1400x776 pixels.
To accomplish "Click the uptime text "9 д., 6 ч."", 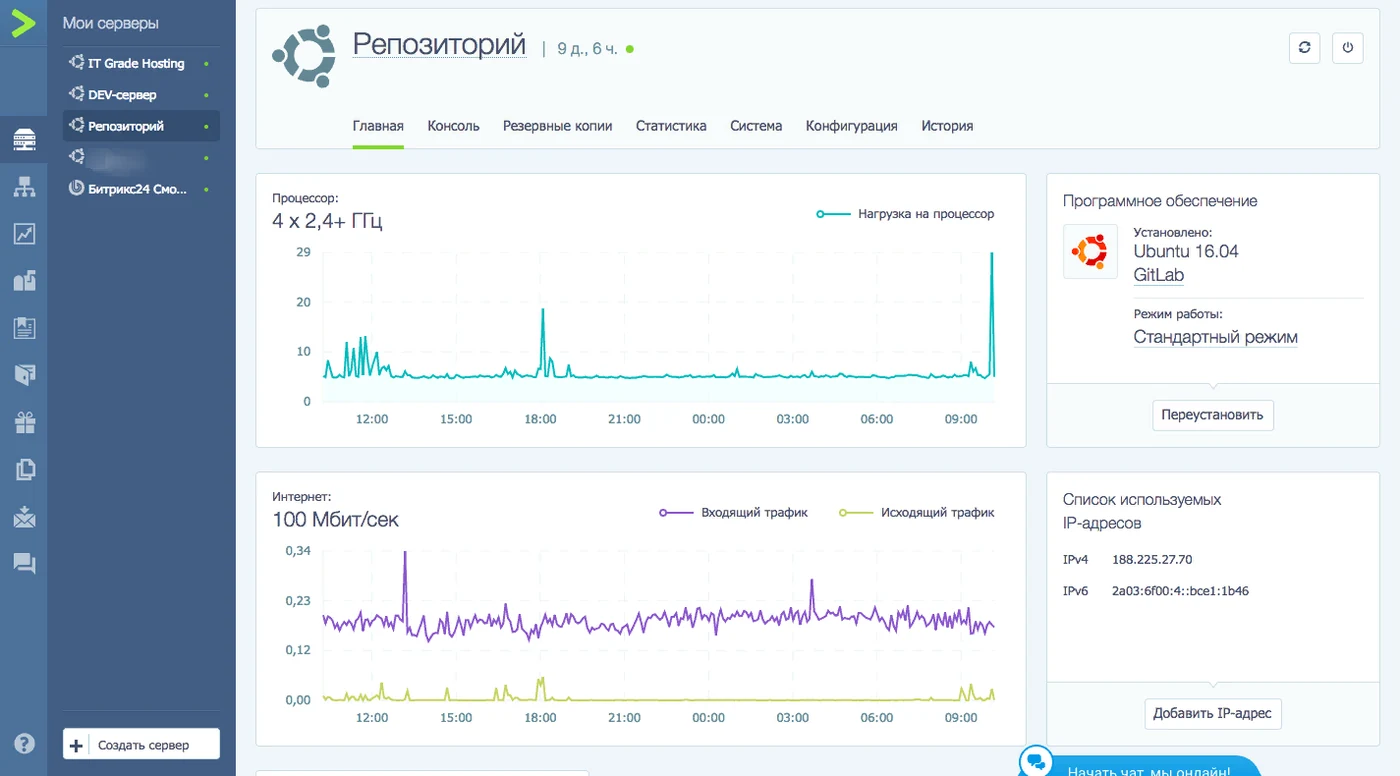I will [x=587, y=48].
